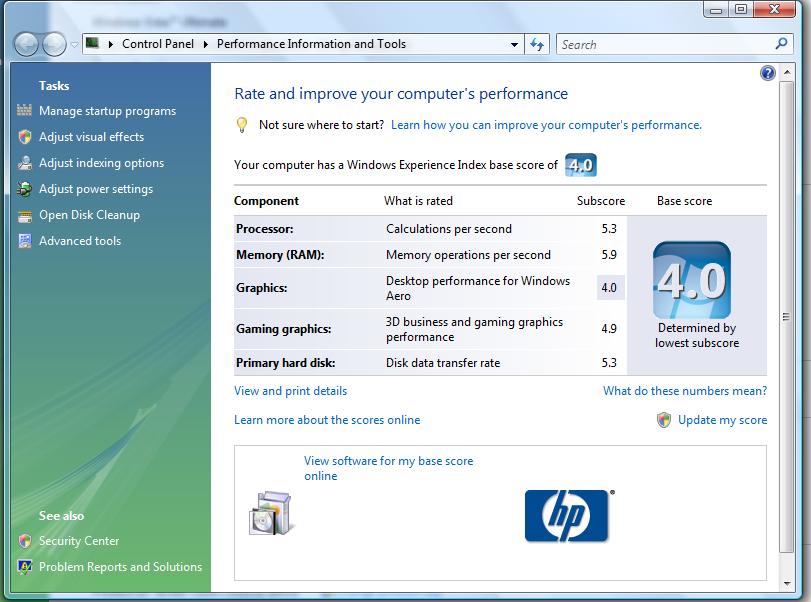Click Determined by lowest subscore text
Image resolution: width=811 pixels, height=602 pixels.
pos(697,335)
